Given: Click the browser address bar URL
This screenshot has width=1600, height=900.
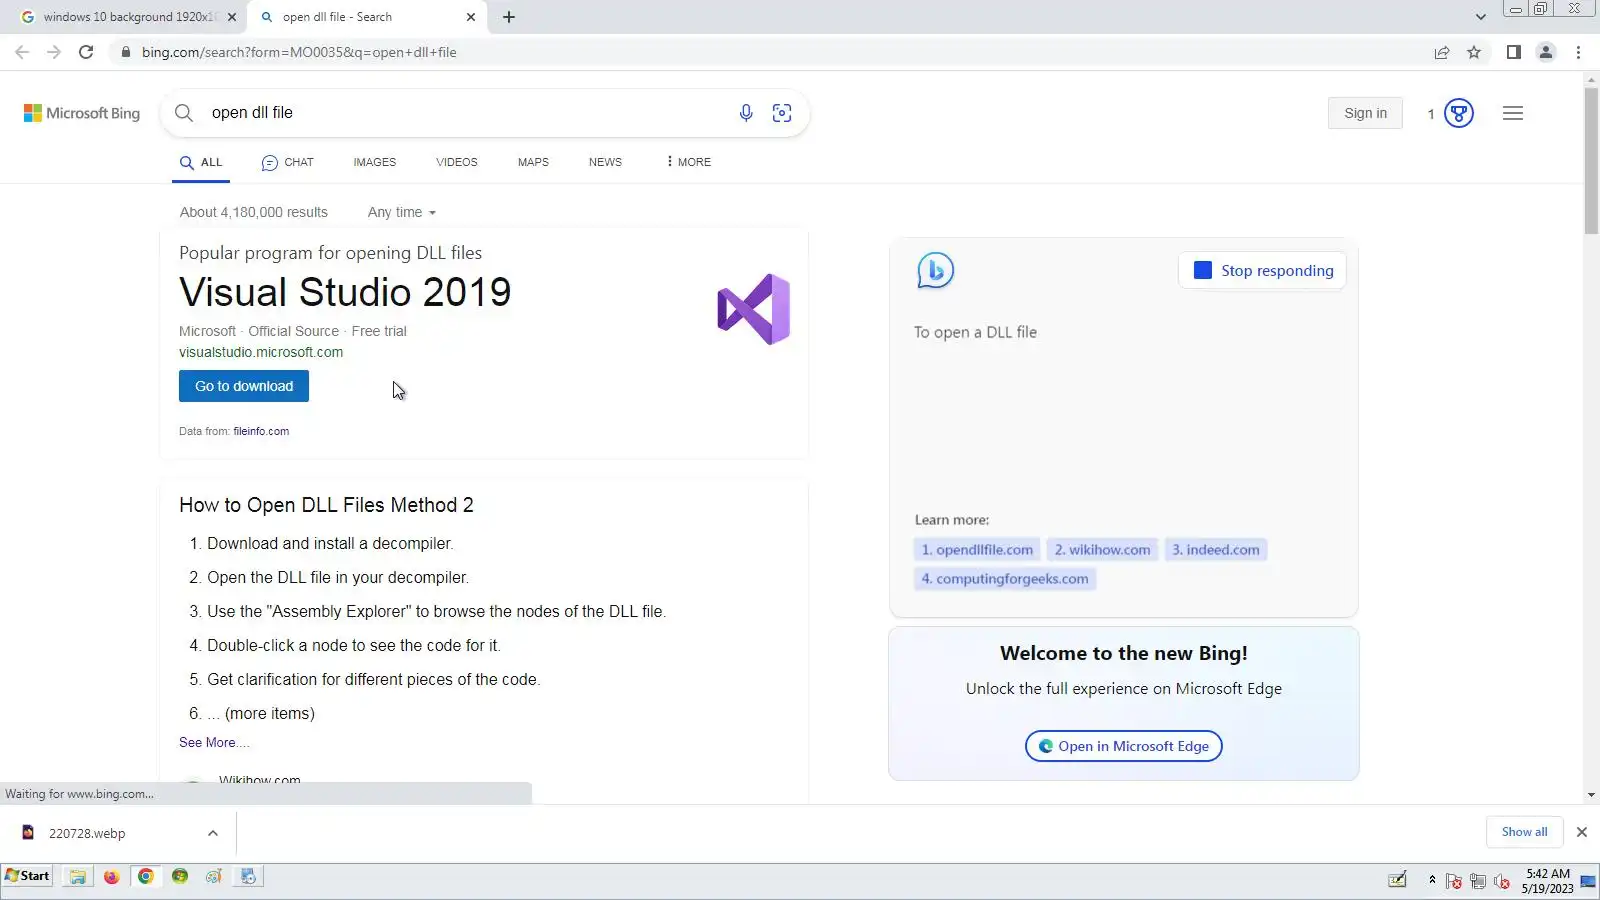Looking at the screenshot, I should tap(299, 52).
